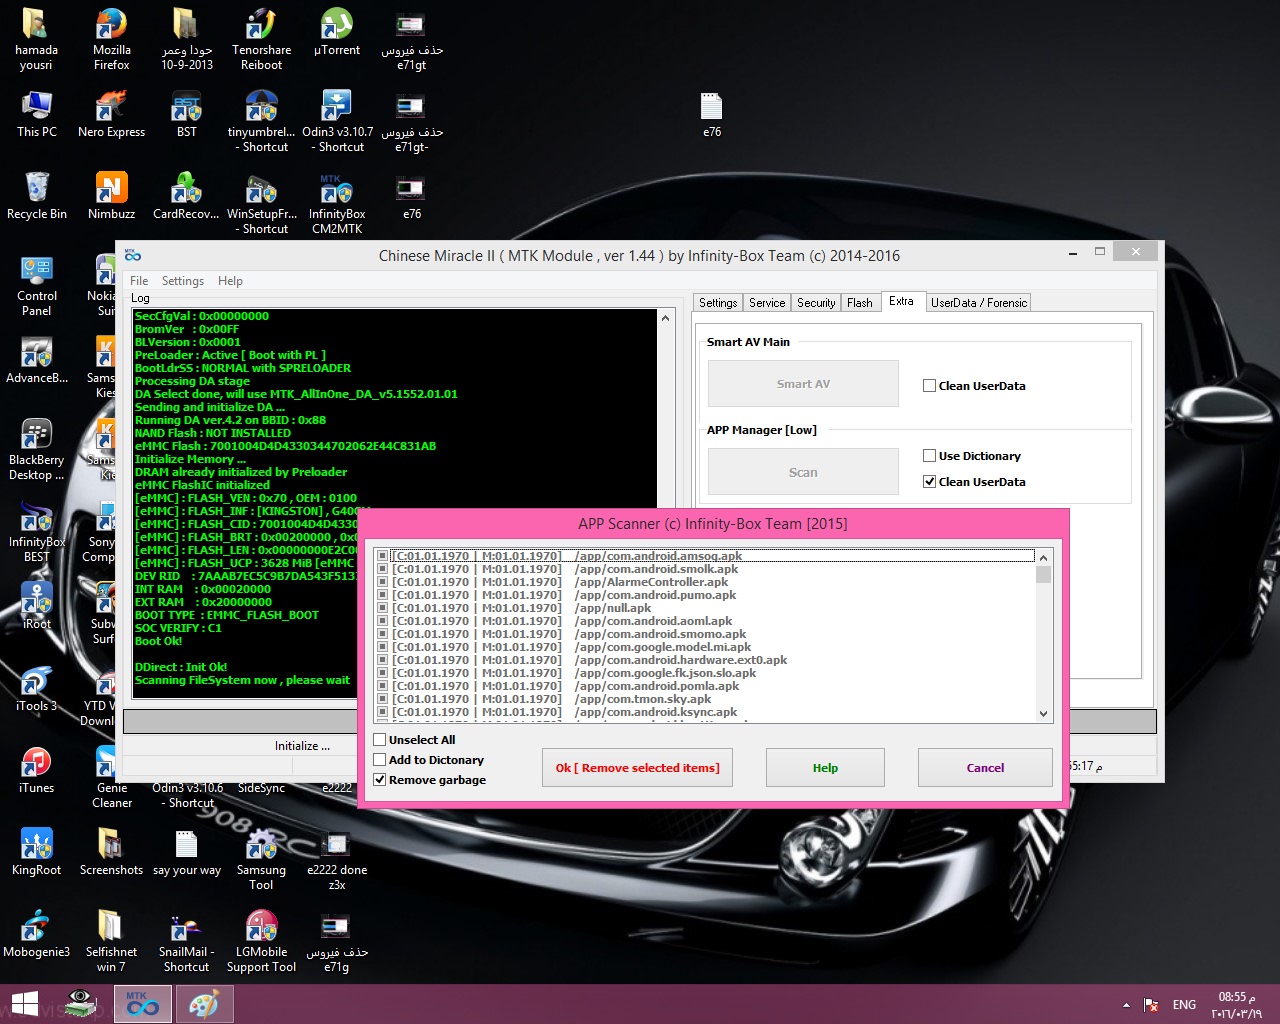The width and height of the screenshot is (1280, 1024).
Task: Open Tenorshare Reiboot desktop shortcut
Action: pyautogui.click(x=261, y=40)
